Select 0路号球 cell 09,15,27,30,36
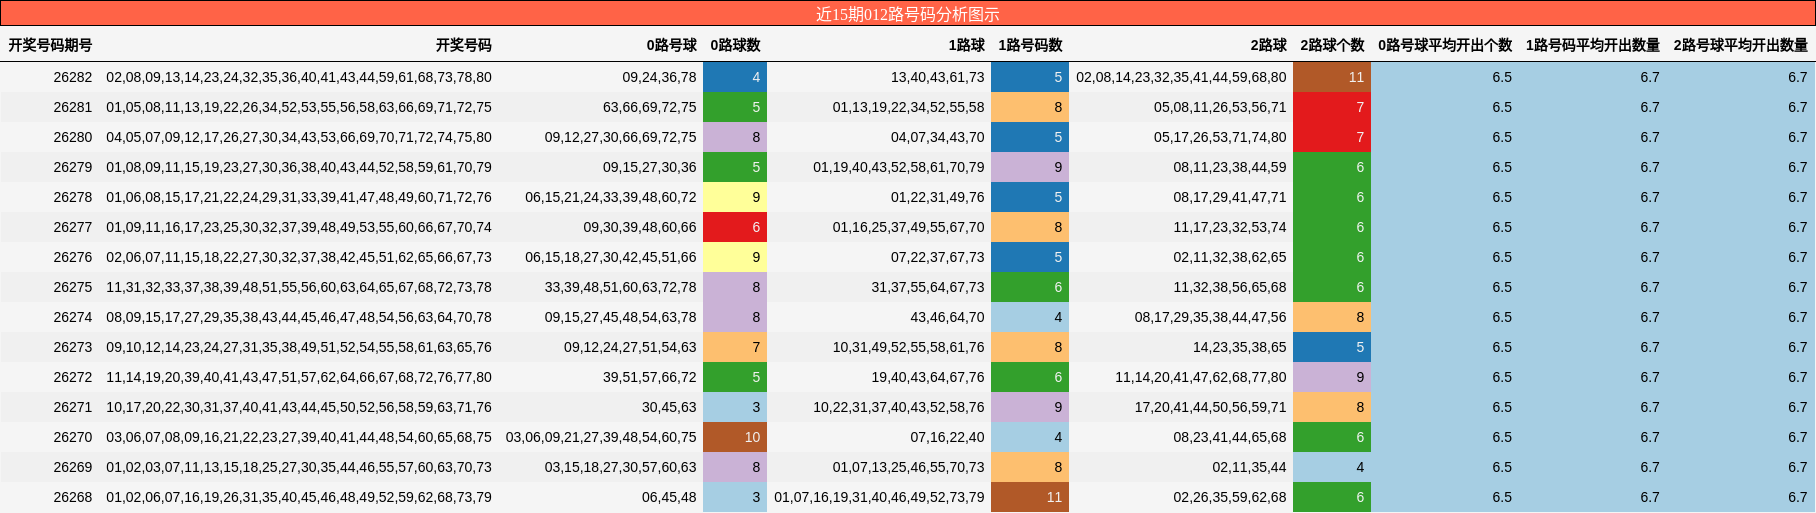The width and height of the screenshot is (1816, 513). click(x=650, y=167)
